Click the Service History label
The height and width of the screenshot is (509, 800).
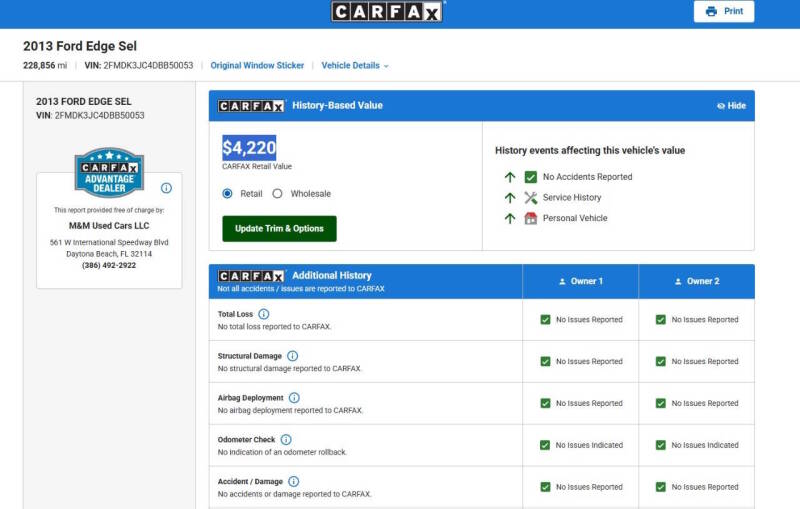(572, 198)
